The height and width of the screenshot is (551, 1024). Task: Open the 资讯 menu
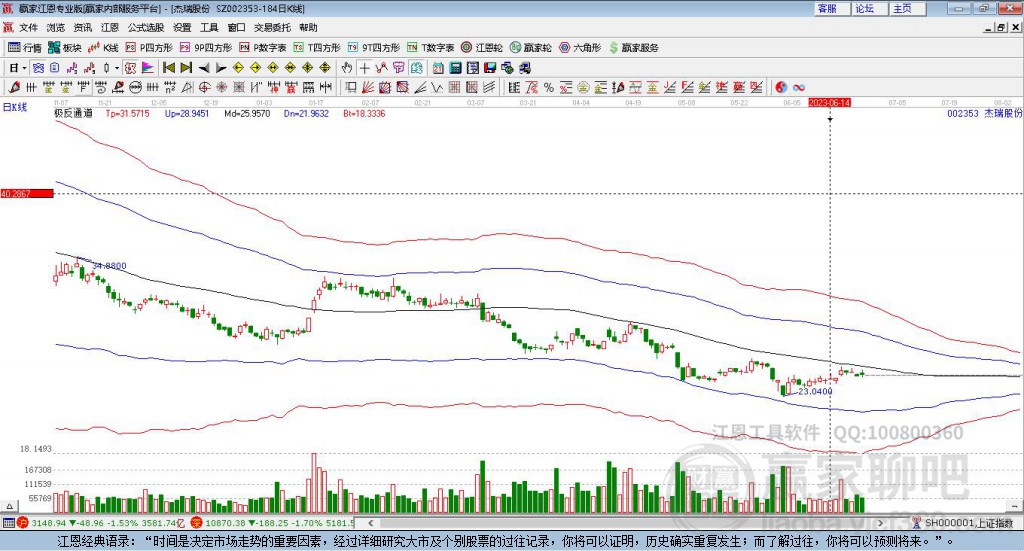(82, 27)
